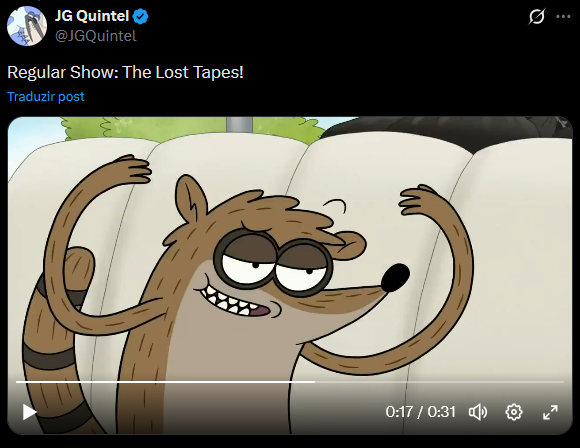Jump to the far end of the timeline

pyautogui.click(x=563, y=381)
